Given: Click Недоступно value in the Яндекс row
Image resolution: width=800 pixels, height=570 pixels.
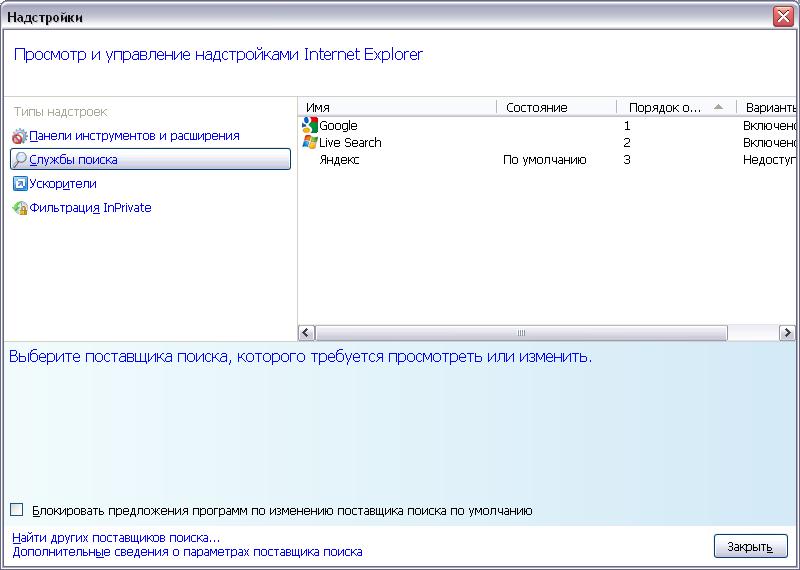Looking at the screenshot, I should pyautogui.click(x=769, y=160).
